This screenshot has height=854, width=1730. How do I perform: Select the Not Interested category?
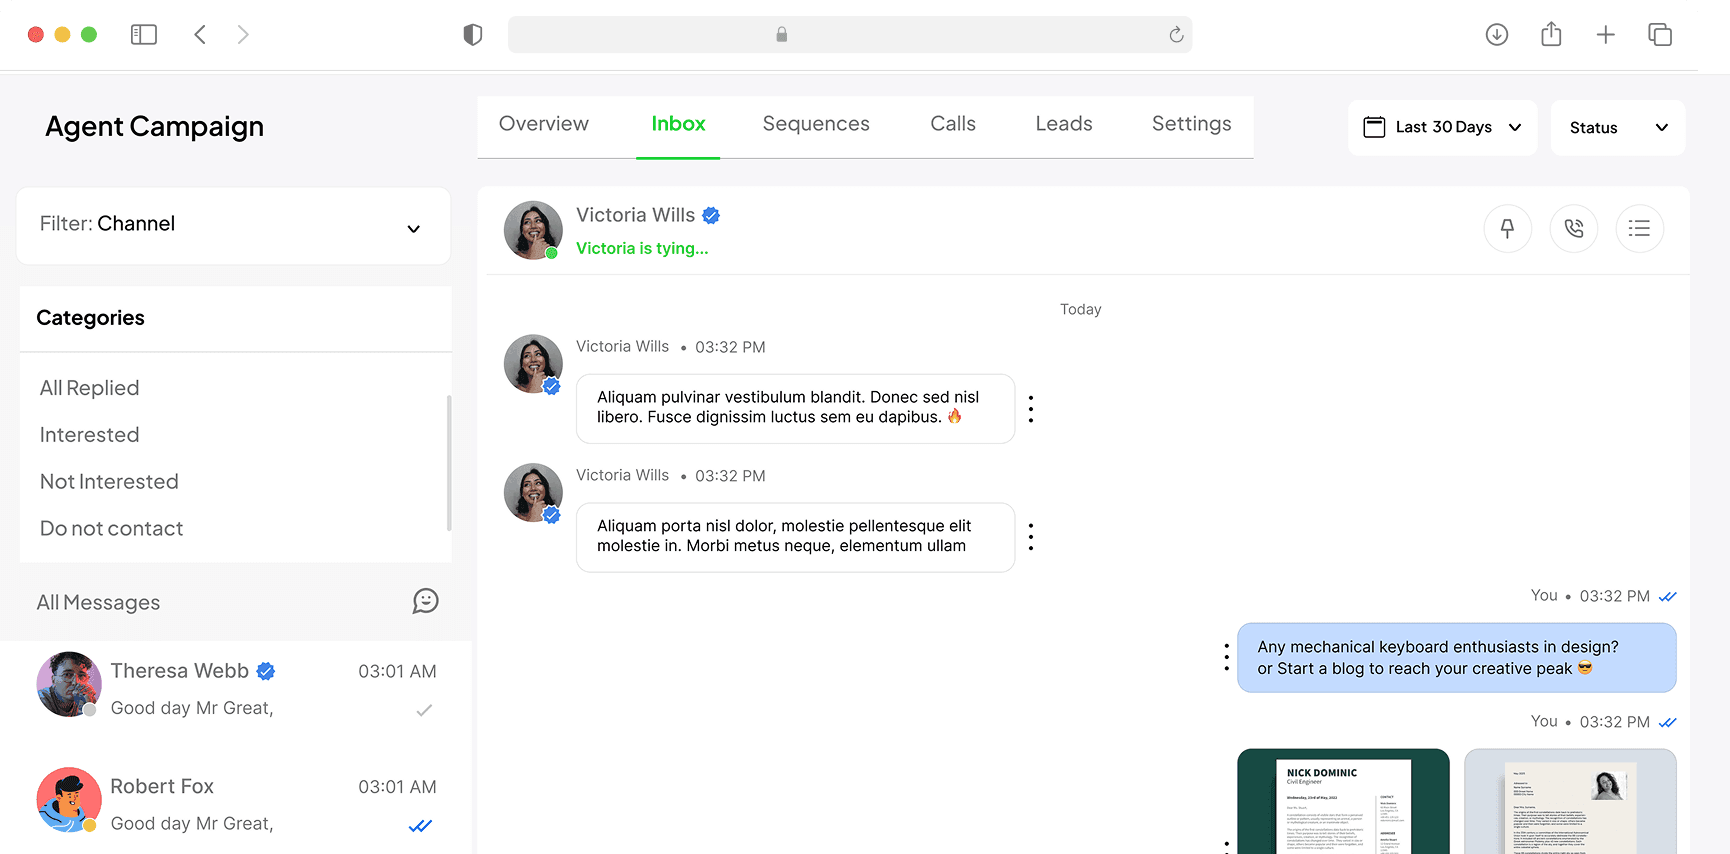pos(109,482)
